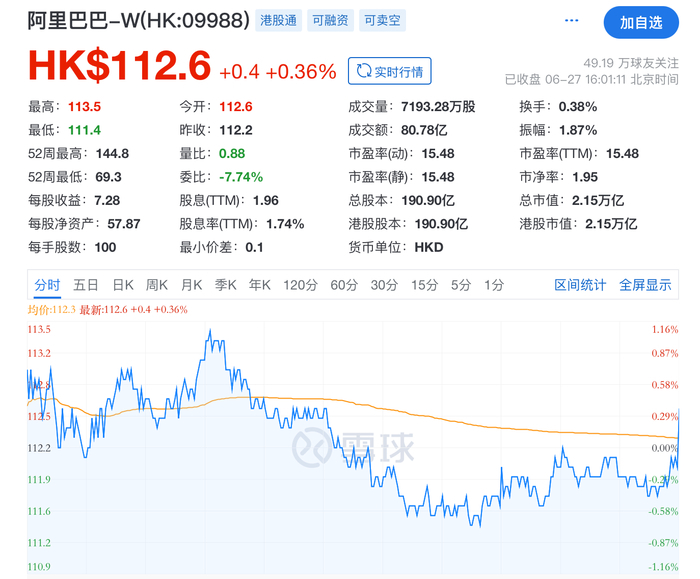
Task: Open the 年K chart tab
Action: [260, 285]
